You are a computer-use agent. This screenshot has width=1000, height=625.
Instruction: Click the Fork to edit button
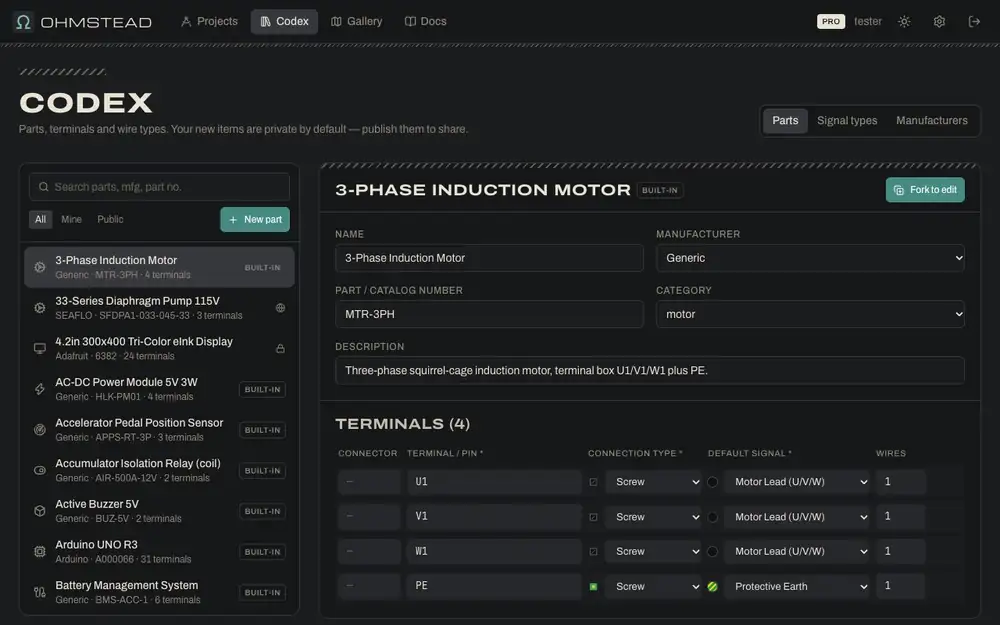(925, 190)
